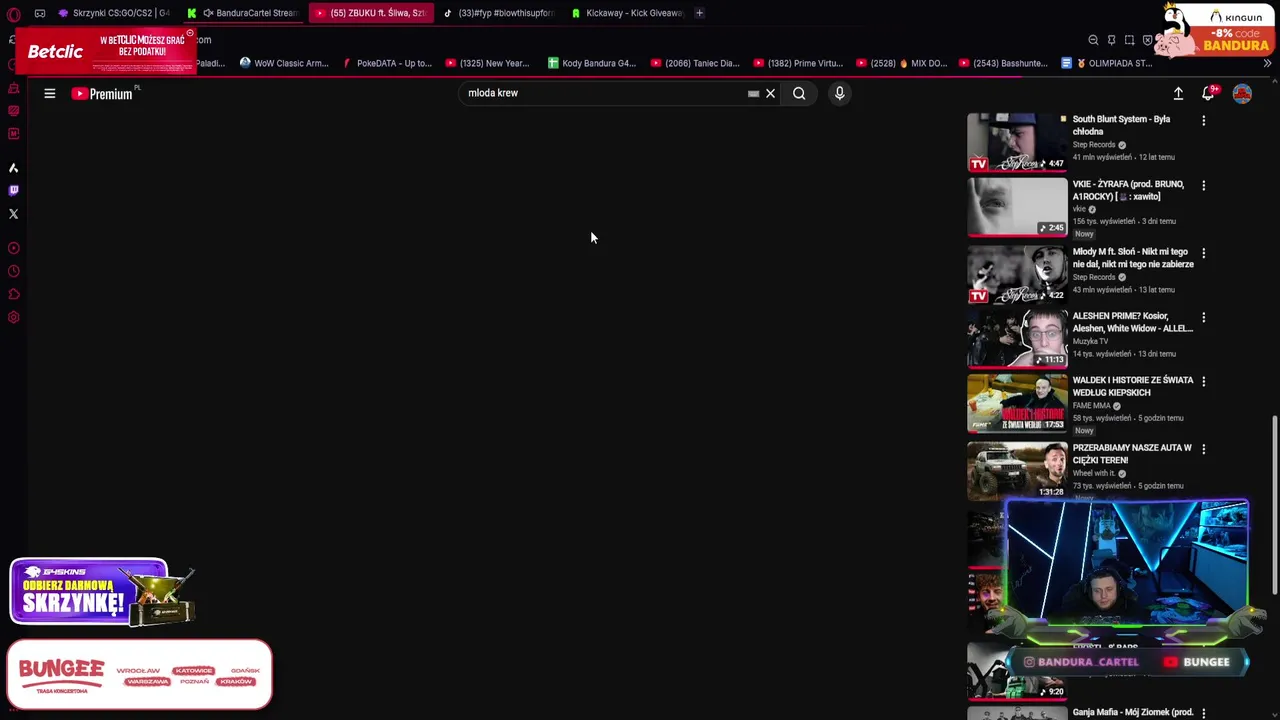This screenshot has width=1280, height=720.
Task: Open options for WALDEK I HISTORIE video
Action: pos(1203,382)
